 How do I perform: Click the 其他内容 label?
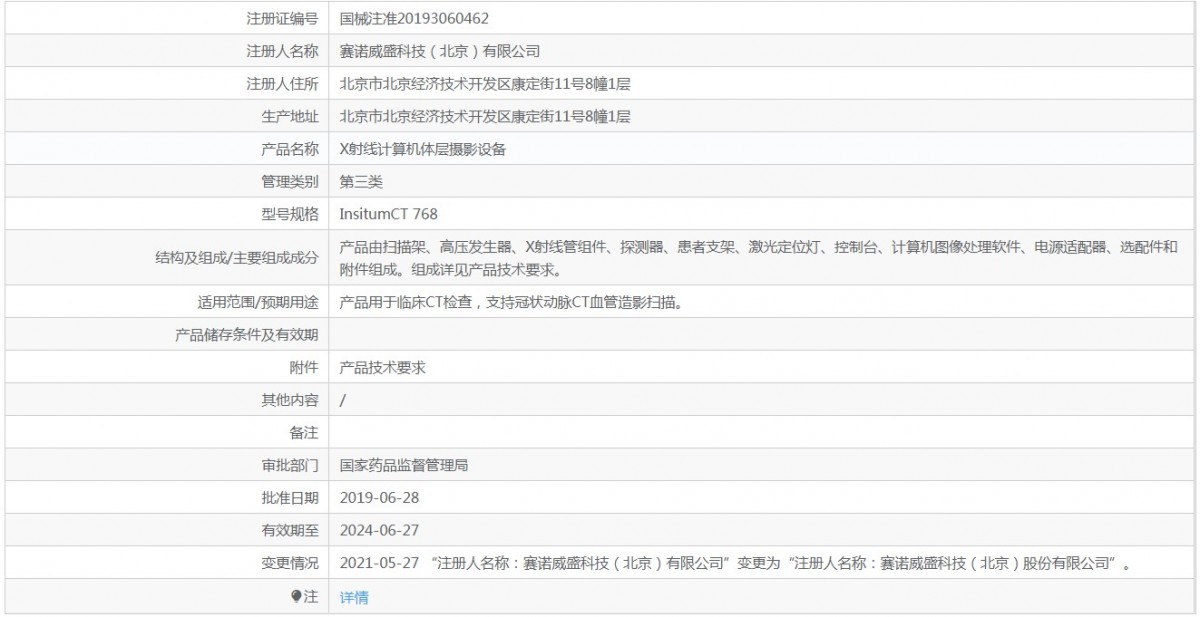[x=289, y=400]
